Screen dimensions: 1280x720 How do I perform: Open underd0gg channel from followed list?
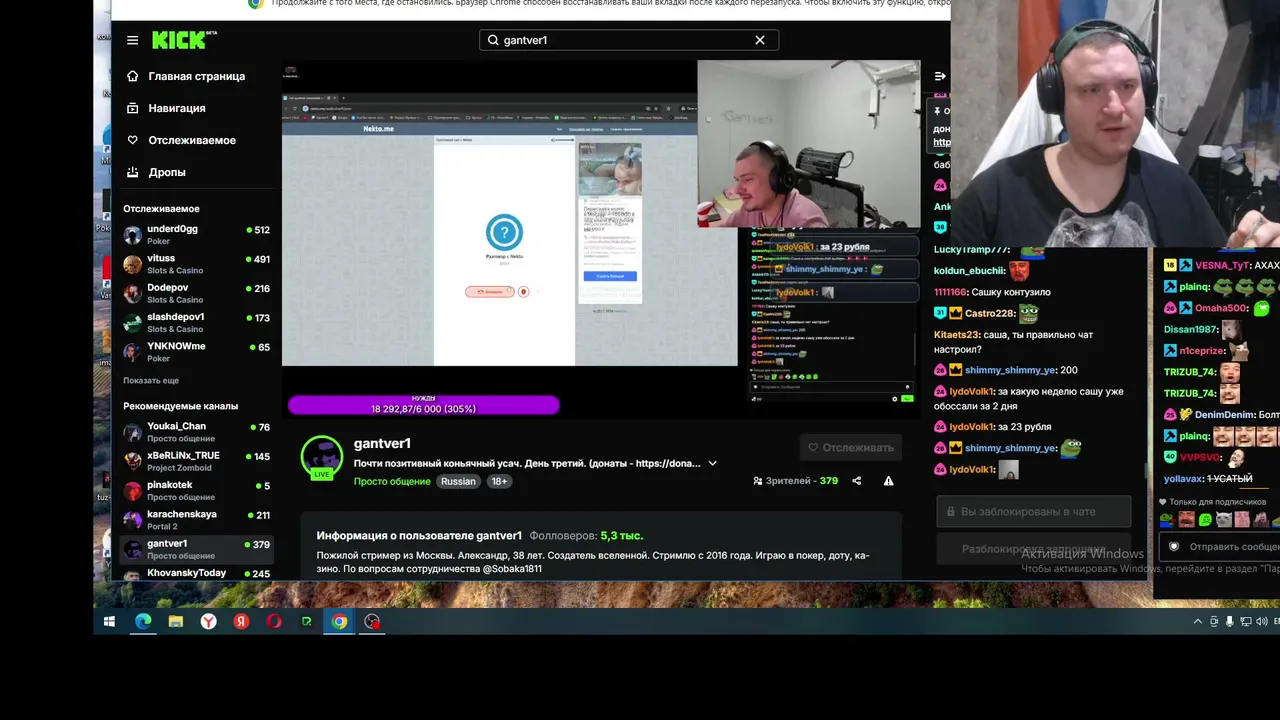(x=196, y=235)
